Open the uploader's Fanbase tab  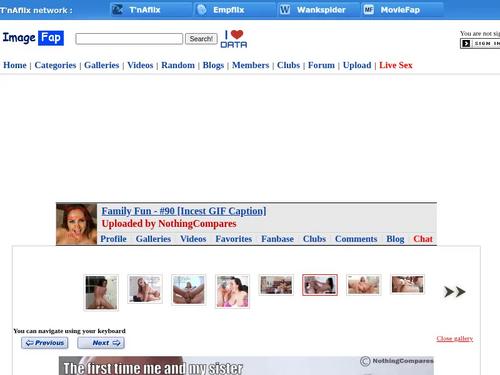tap(277, 239)
